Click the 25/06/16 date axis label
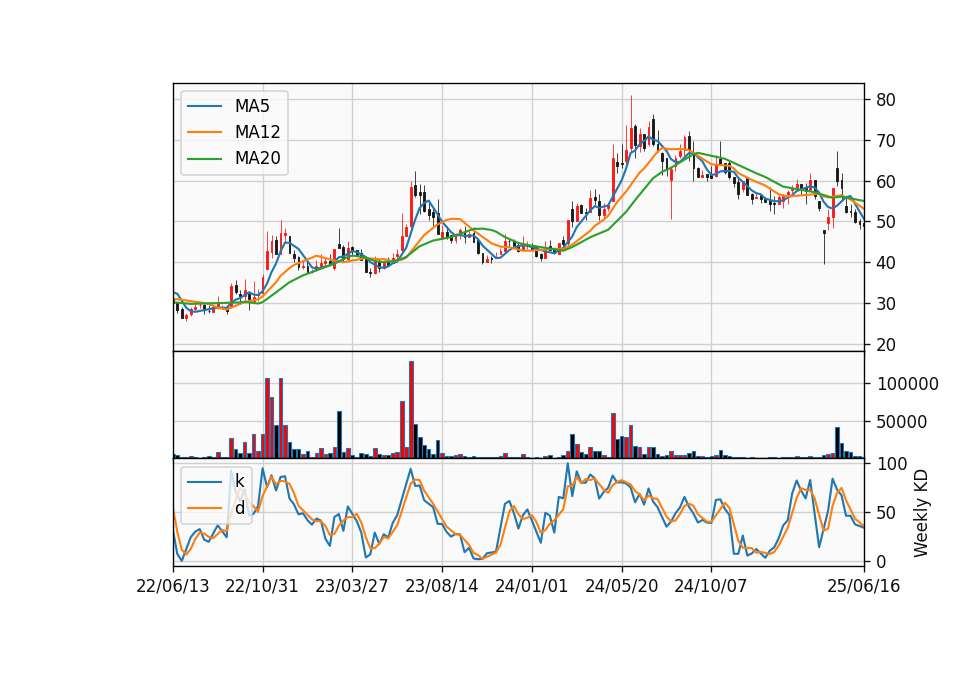The image size is (960, 690). [864, 586]
